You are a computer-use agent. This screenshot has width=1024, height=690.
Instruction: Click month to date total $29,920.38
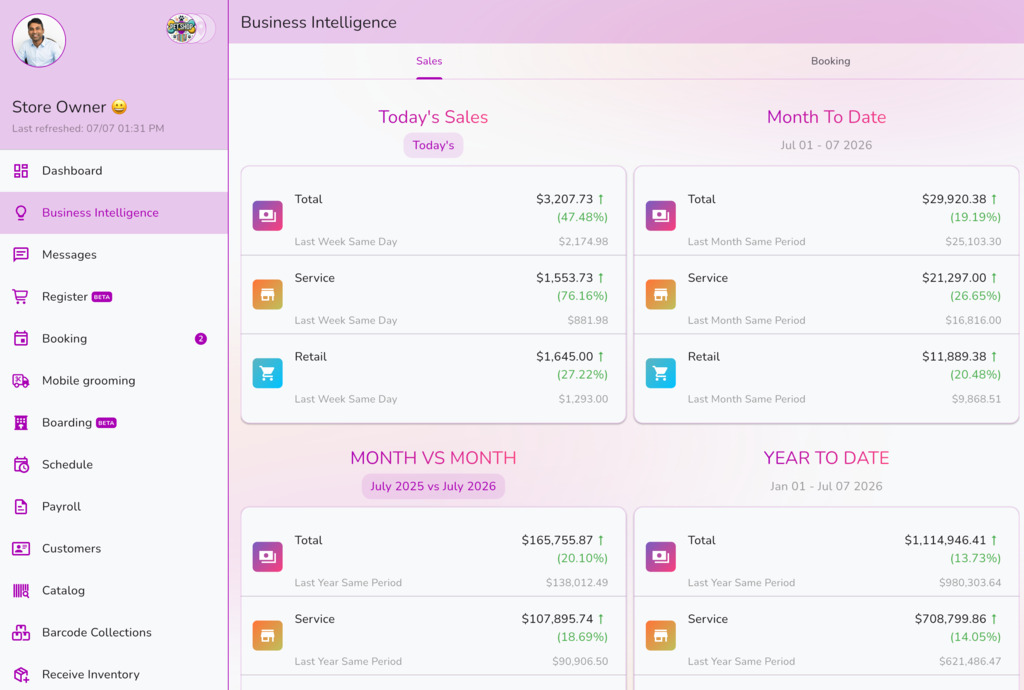pos(953,199)
